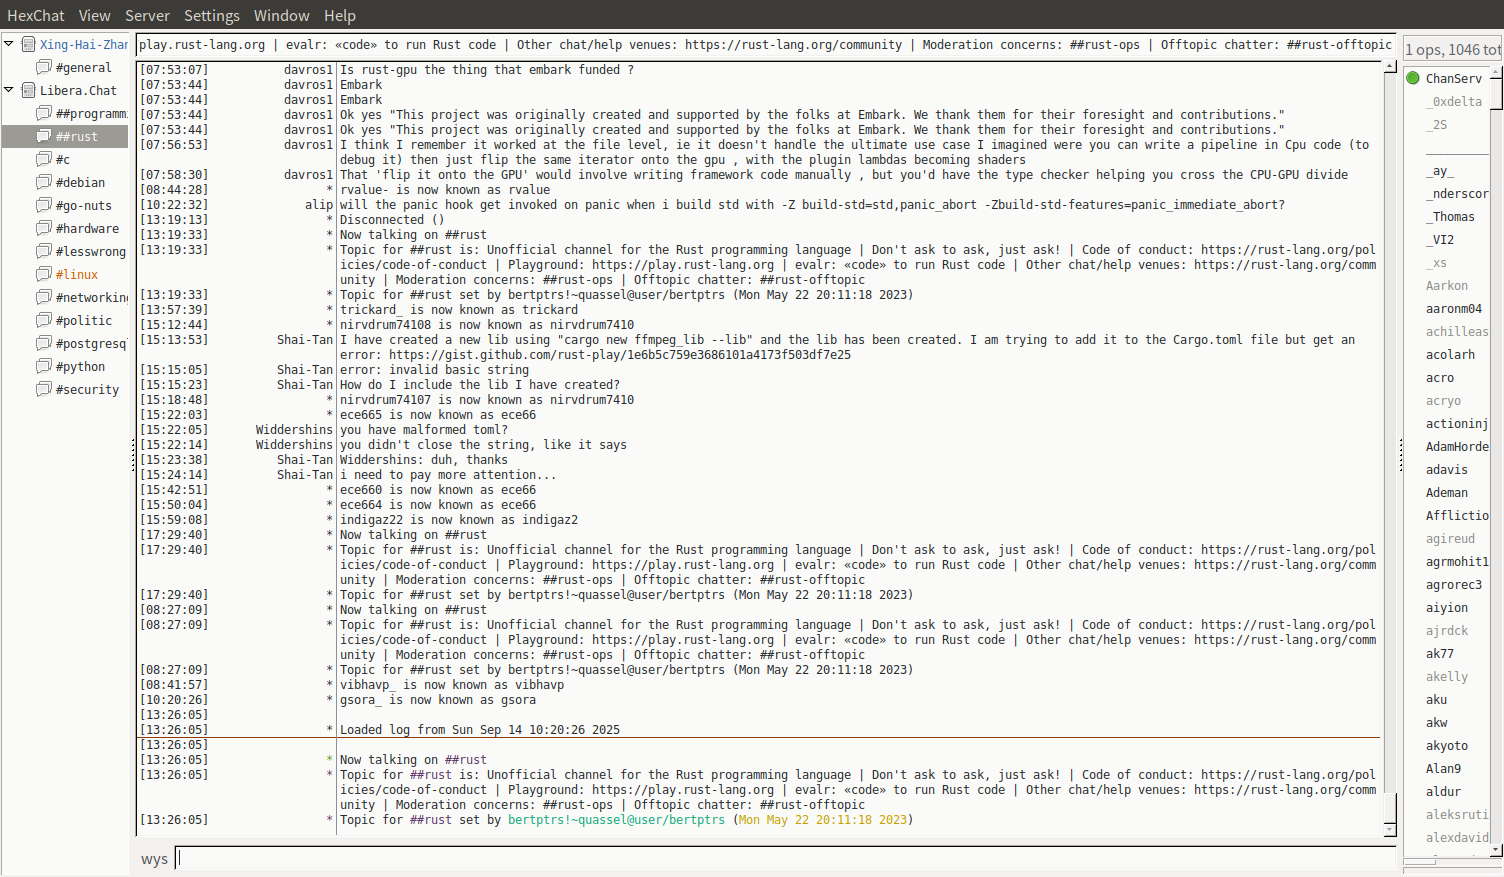Switch to the #hardware channel

pos(87,228)
